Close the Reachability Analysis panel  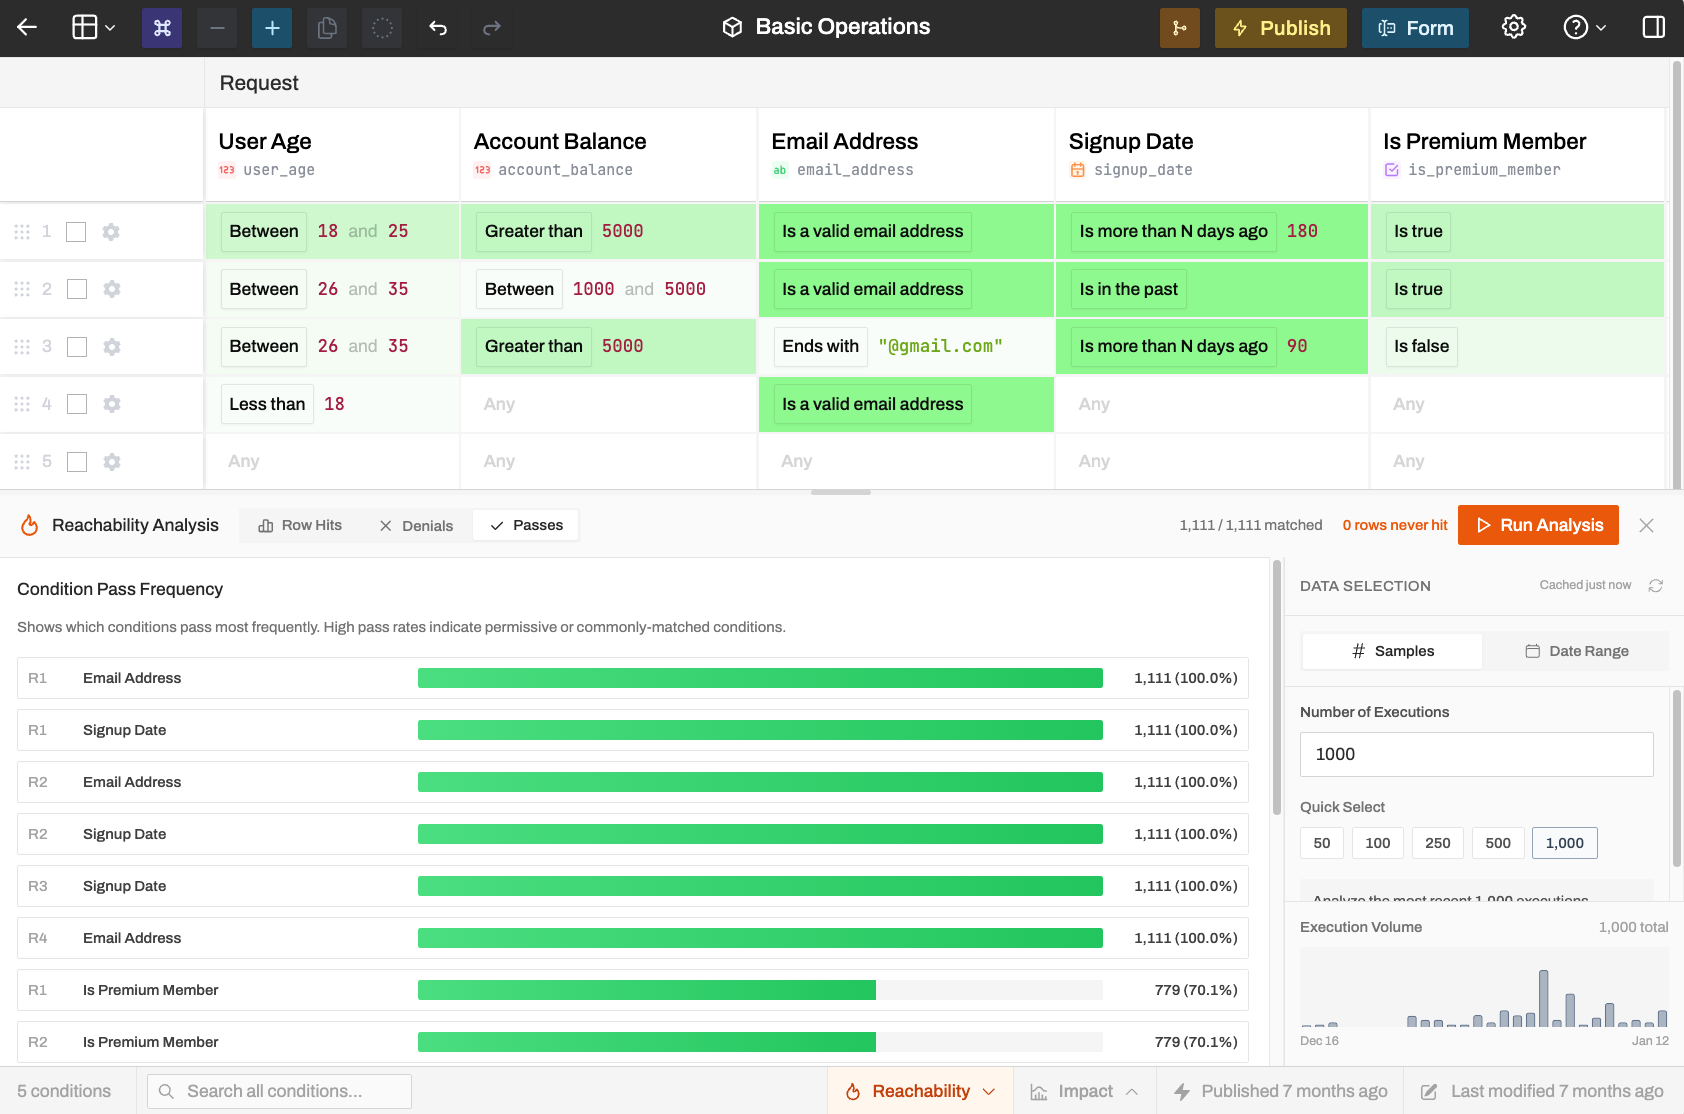click(x=1646, y=525)
